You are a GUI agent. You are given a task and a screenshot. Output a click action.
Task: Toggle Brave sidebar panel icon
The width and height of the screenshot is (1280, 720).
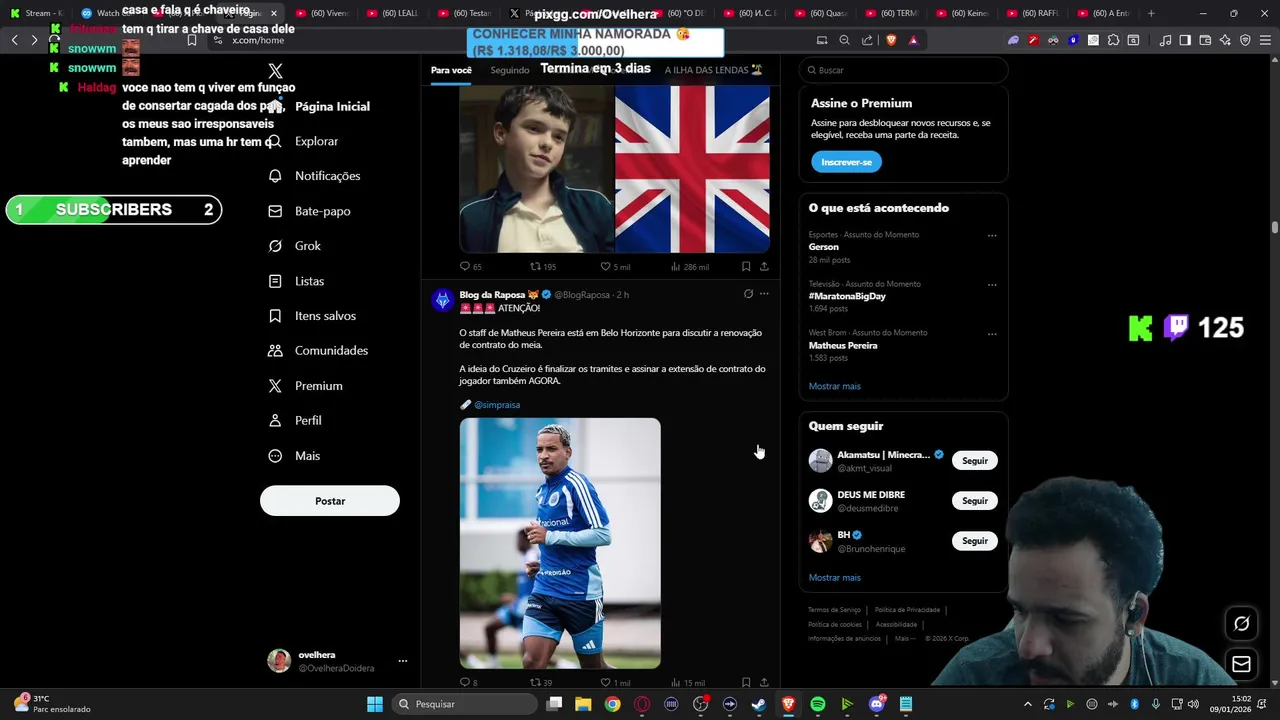point(1185,40)
